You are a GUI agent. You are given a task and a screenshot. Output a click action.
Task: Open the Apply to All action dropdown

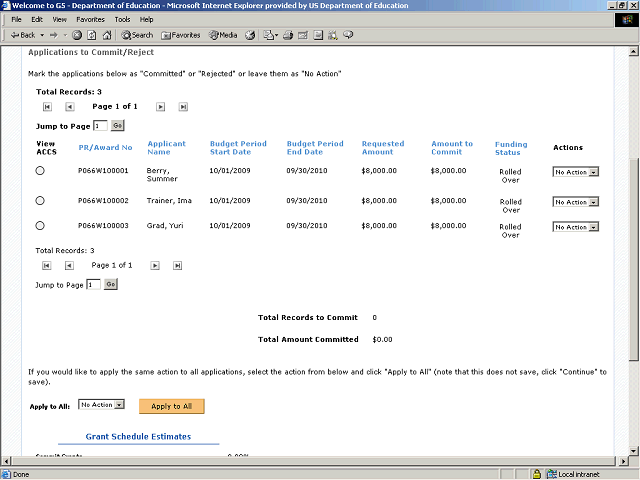click(x=101, y=404)
